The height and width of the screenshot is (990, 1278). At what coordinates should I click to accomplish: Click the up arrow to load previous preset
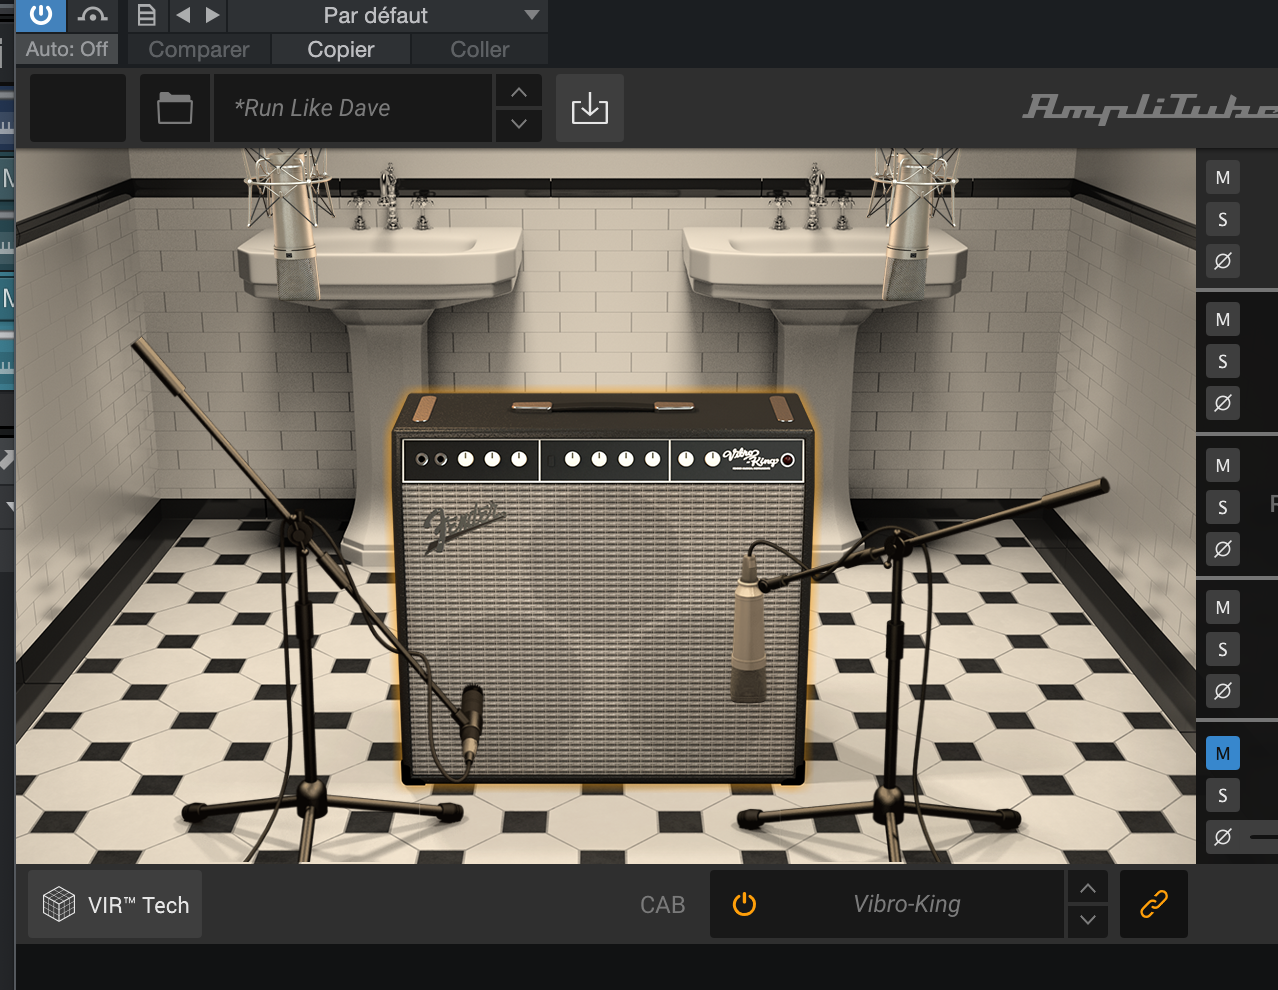518,91
